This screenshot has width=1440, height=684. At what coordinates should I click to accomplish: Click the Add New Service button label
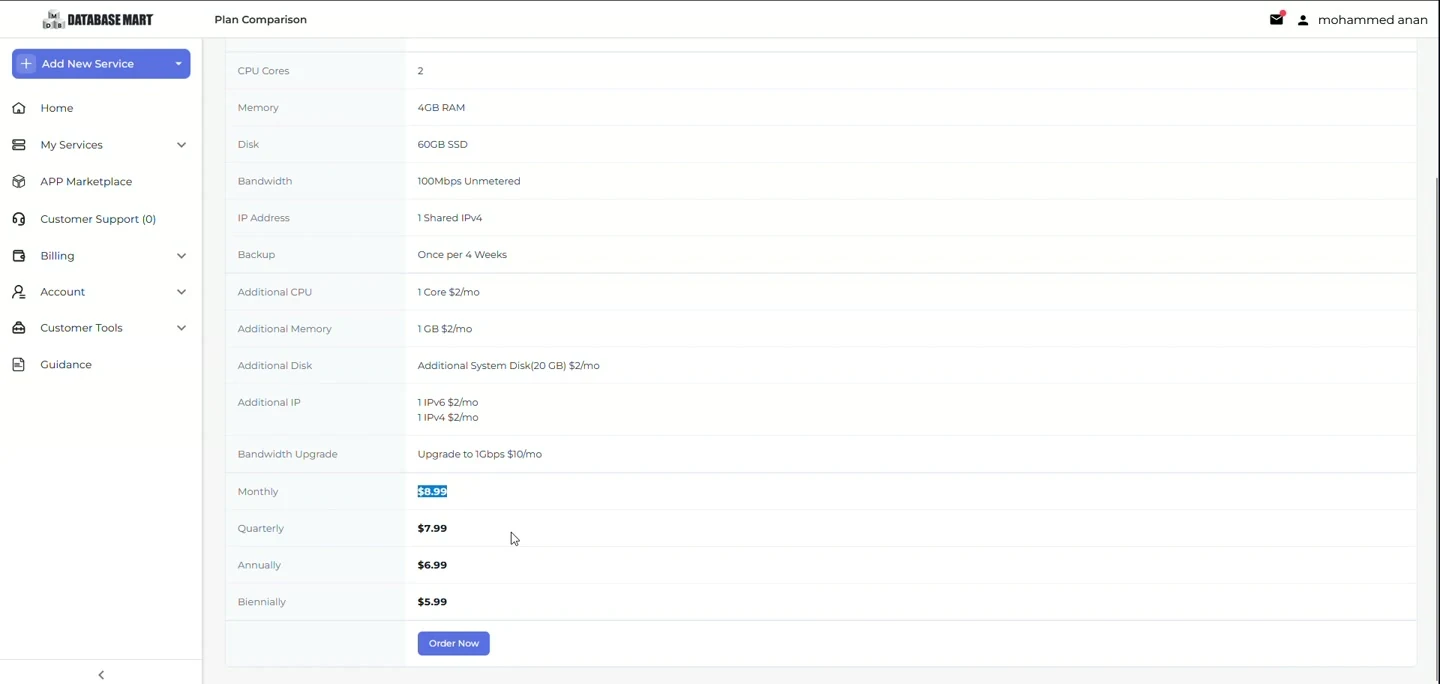(88, 64)
